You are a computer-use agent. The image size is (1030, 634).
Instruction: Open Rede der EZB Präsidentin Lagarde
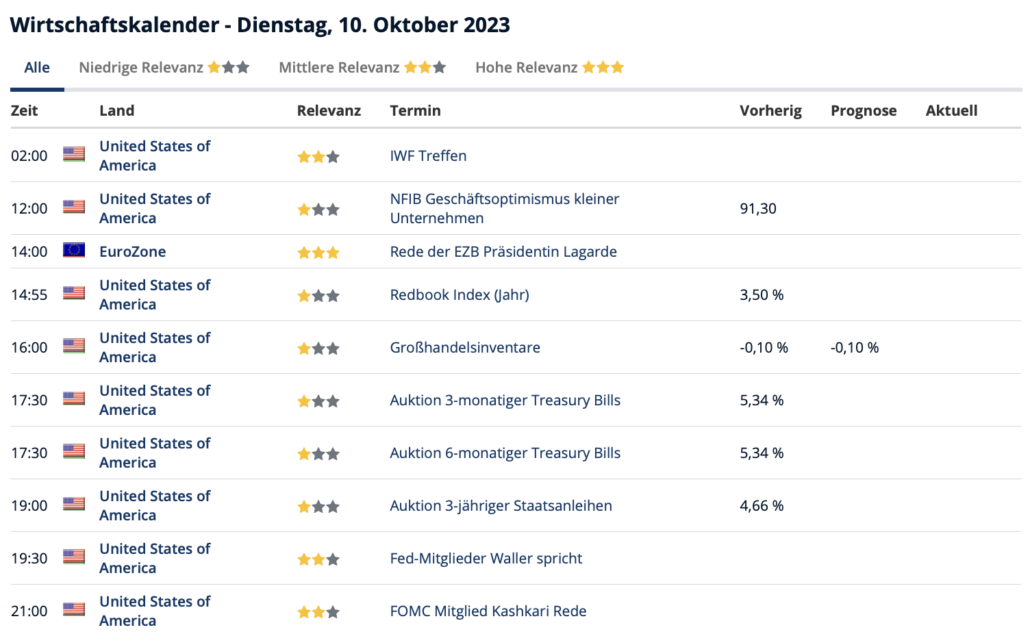click(503, 252)
